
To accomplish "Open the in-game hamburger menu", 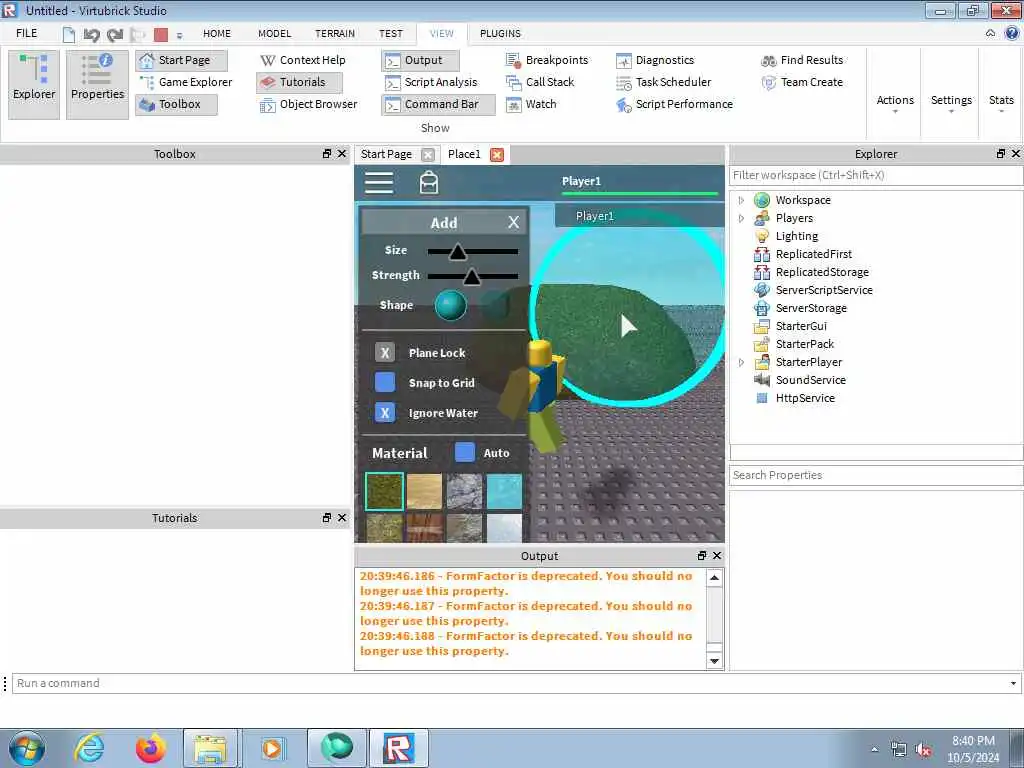I will 379,182.
